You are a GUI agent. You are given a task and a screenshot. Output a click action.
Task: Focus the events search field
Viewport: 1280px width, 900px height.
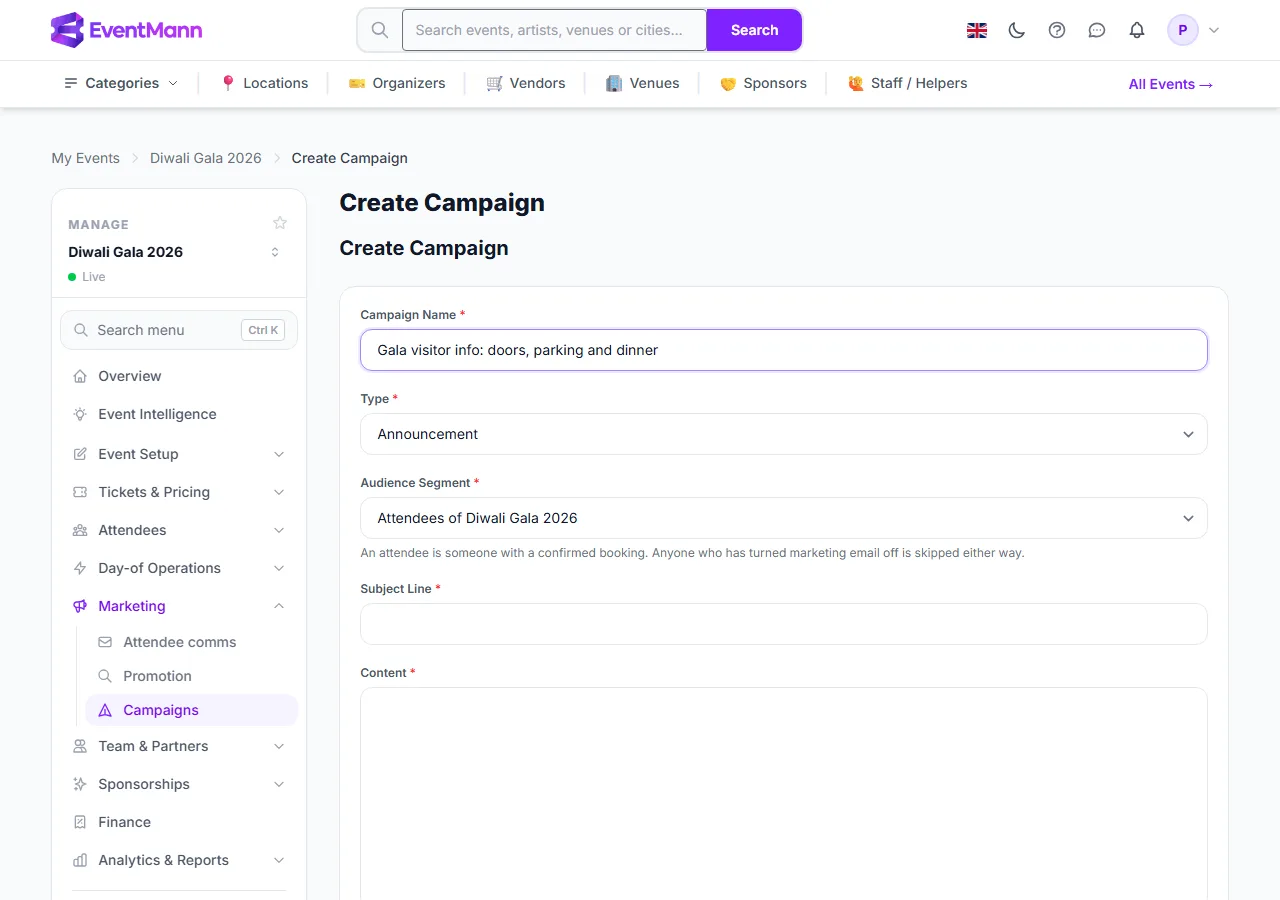click(x=554, y=30)
